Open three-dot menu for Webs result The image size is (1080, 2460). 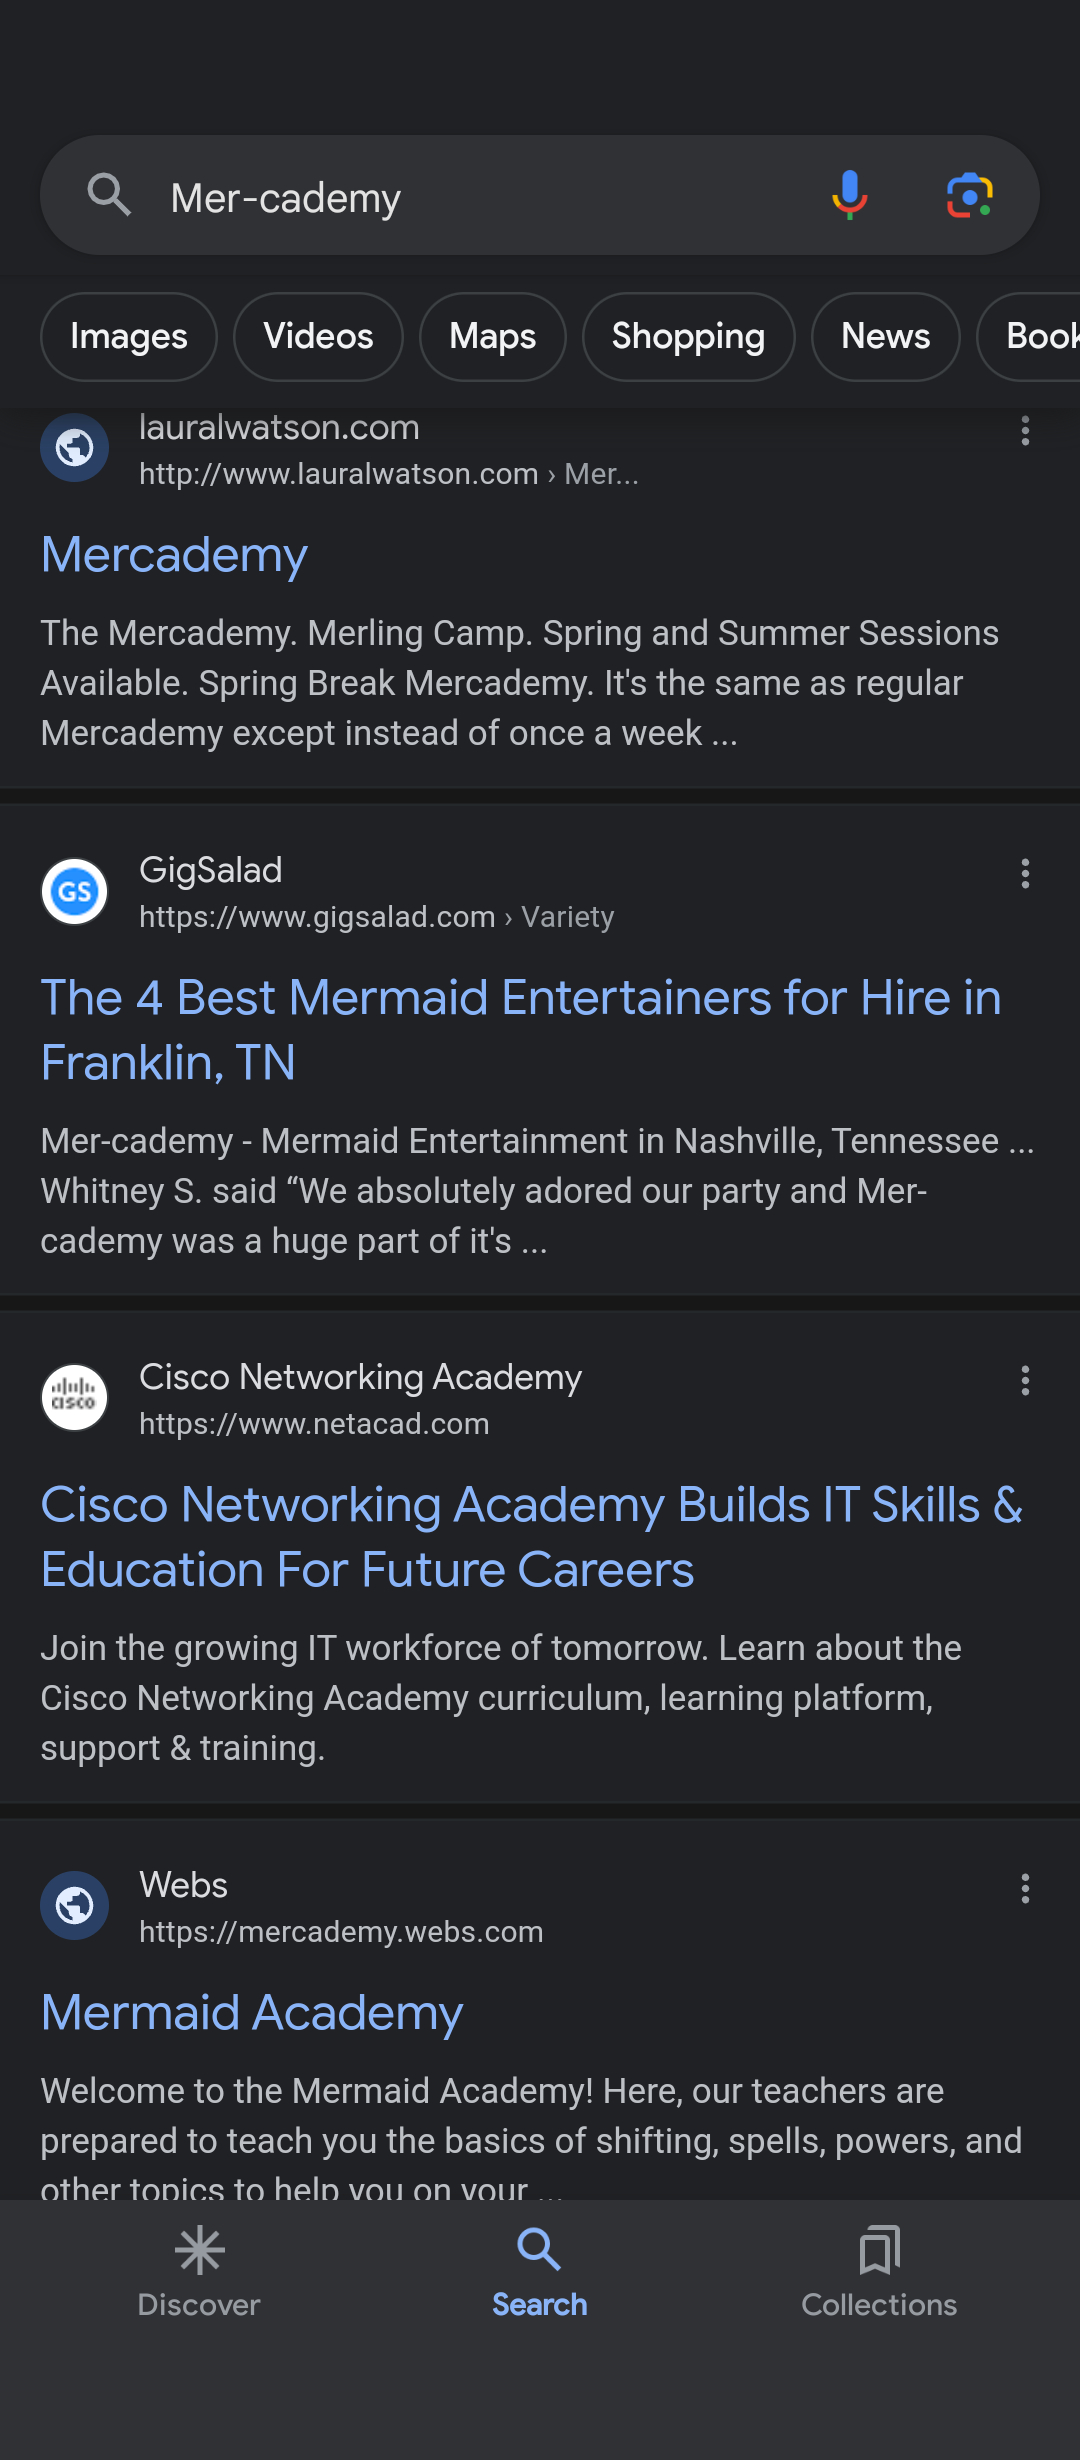pos(1025,1889)
